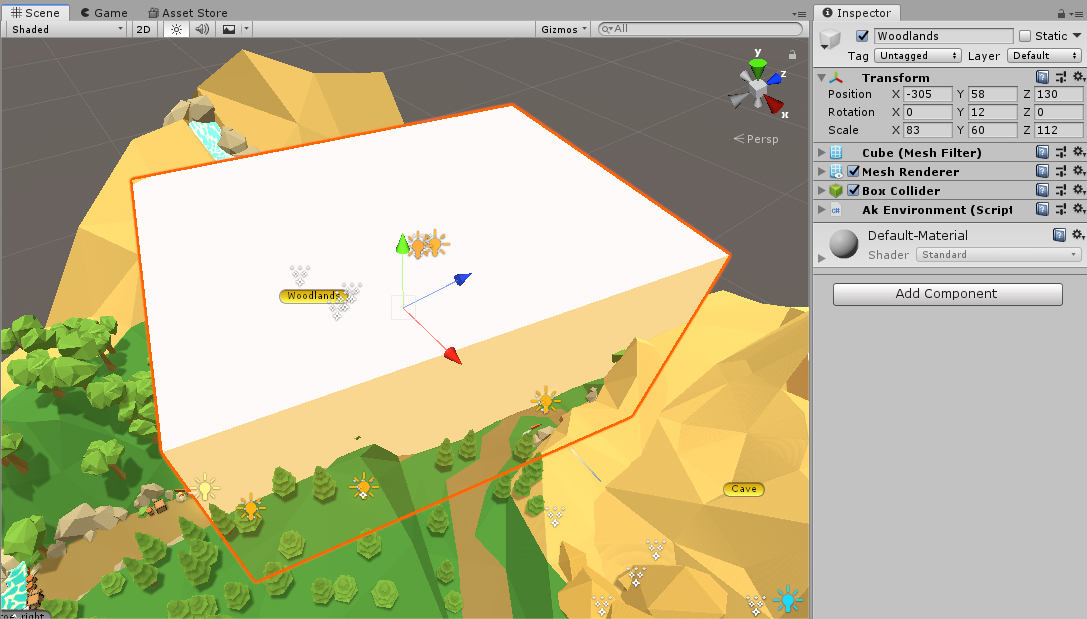The width and height of the screenshot is (1087, 619).
Task: Open the Shaded draw mode dropdown
Action: pyautogui.click(x=67, y=29)
